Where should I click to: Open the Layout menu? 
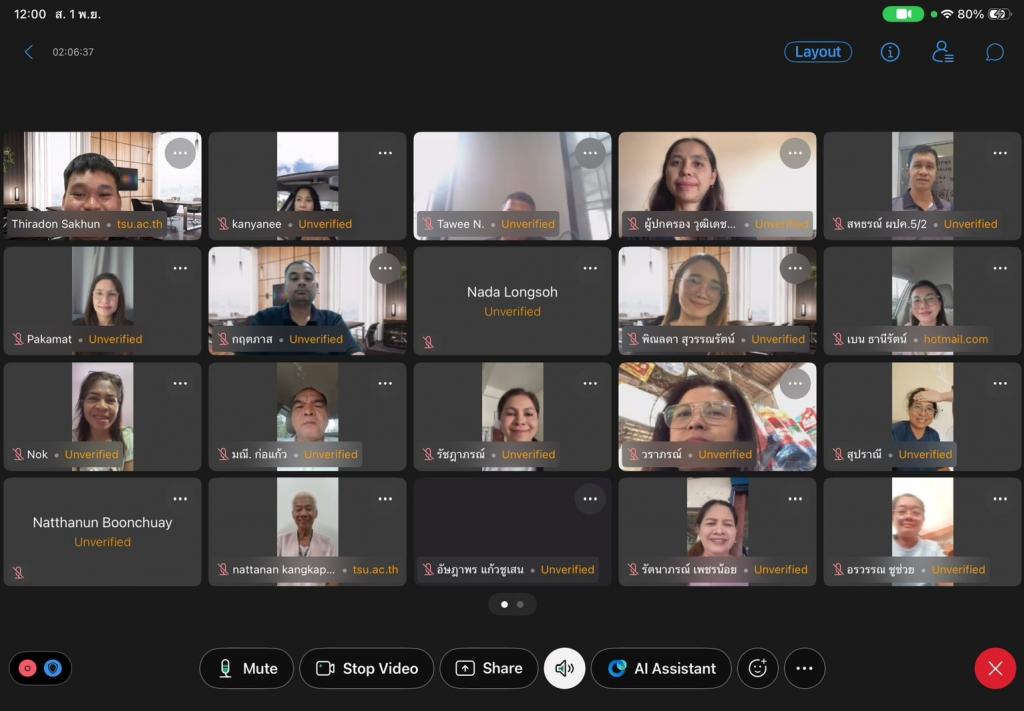pos(817,52)
